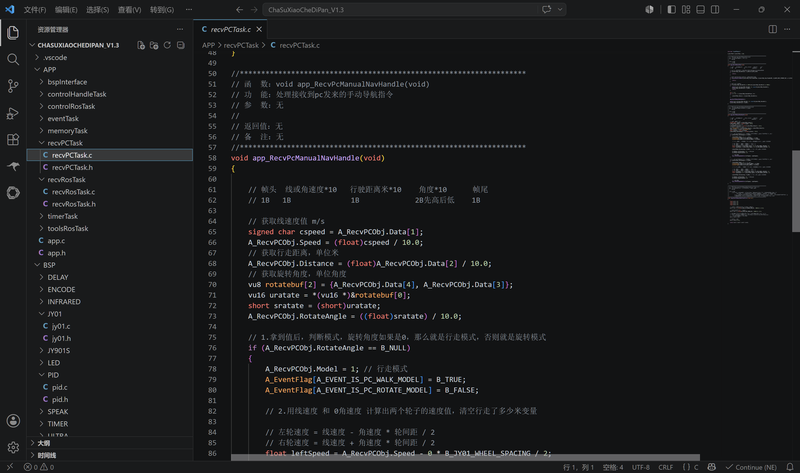Image resolution: width=800 pixels, height=473 pixels.
Task: Click the Copilot status icon in status bar
Action: [712, 467]
